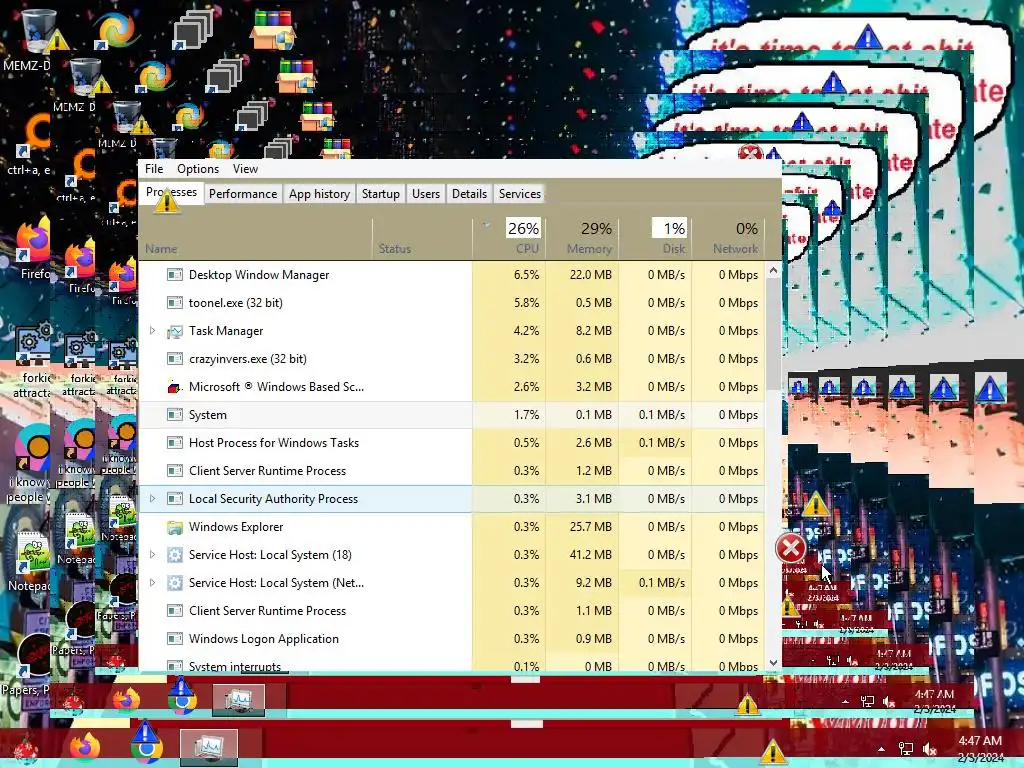The height and width of the screenshot is (768, 1024).
Task: Expand Service Host: Local System (18)
Action: tap(153, 554)
